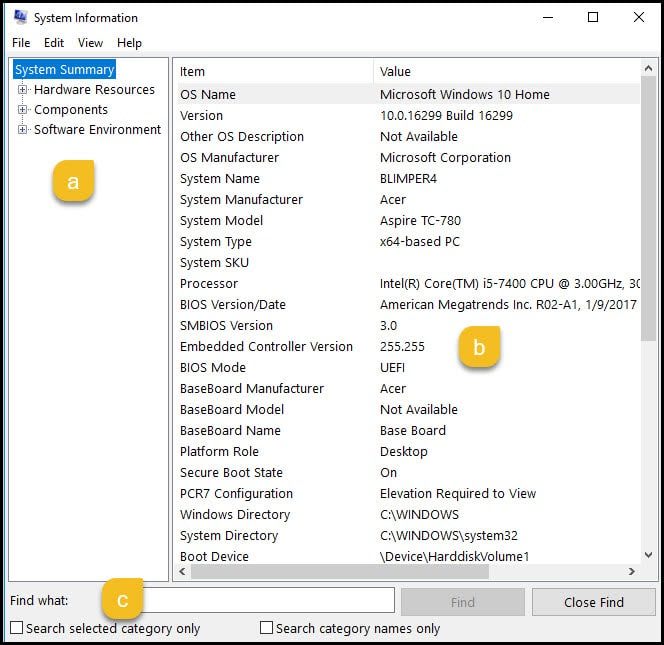Click the horizontal scrollbar thumb
664x645 pixels.
(340, 571)
